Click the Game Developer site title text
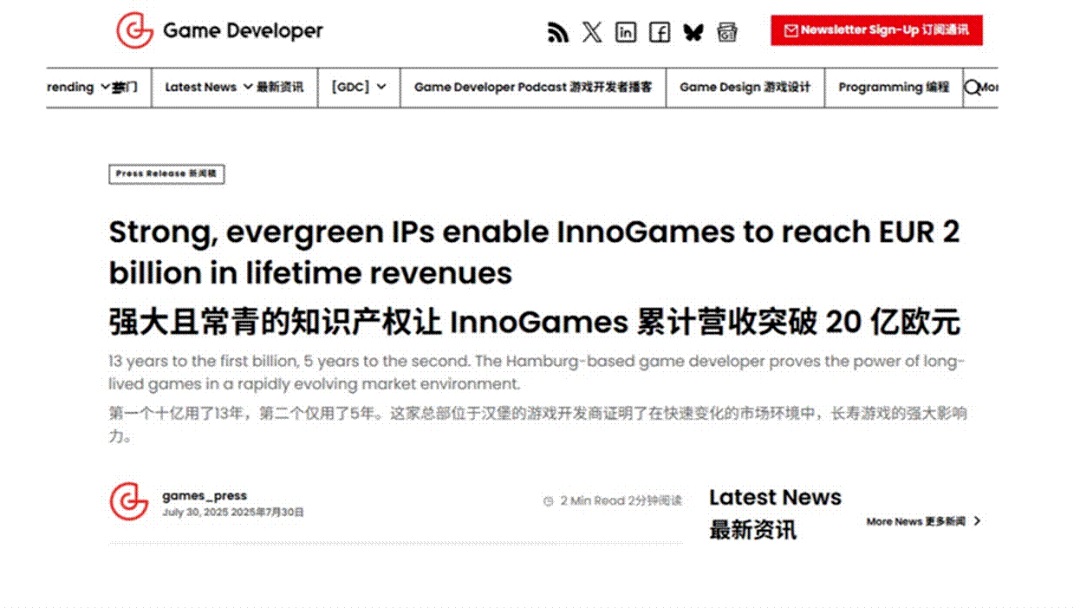Screen dimensions: 1080x608 click(x=243, y=30)
